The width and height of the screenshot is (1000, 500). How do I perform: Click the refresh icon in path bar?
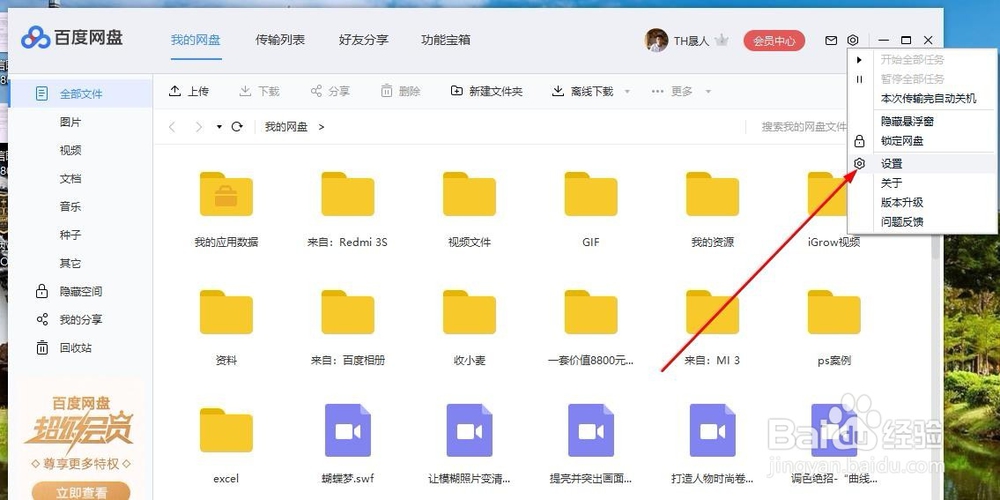(x=237, y=127)
